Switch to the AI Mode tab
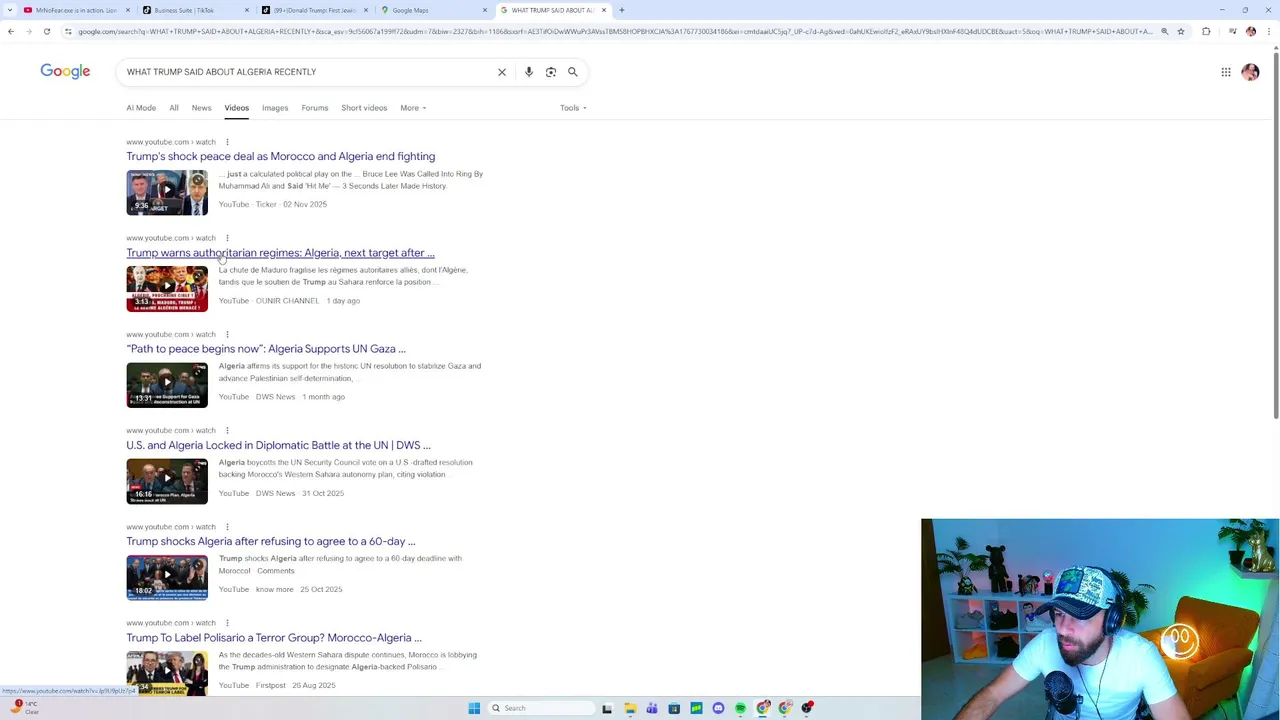Viewport: 1280px width, 720px height. (141, 108)
